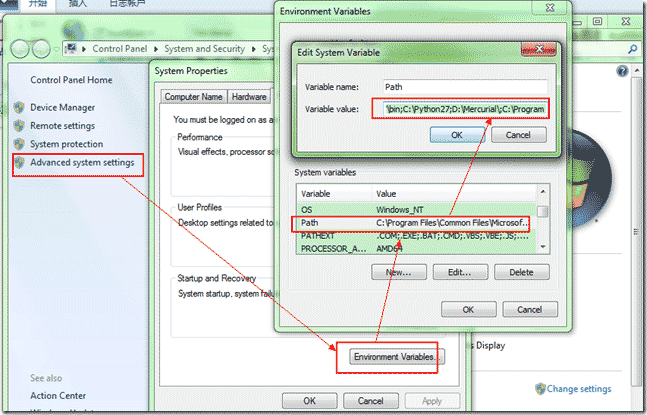The height and width of the screenshot is (415, 647).
Task: Click the System protection shield icon
Action: pyautogui.click(x=19, y=144)
